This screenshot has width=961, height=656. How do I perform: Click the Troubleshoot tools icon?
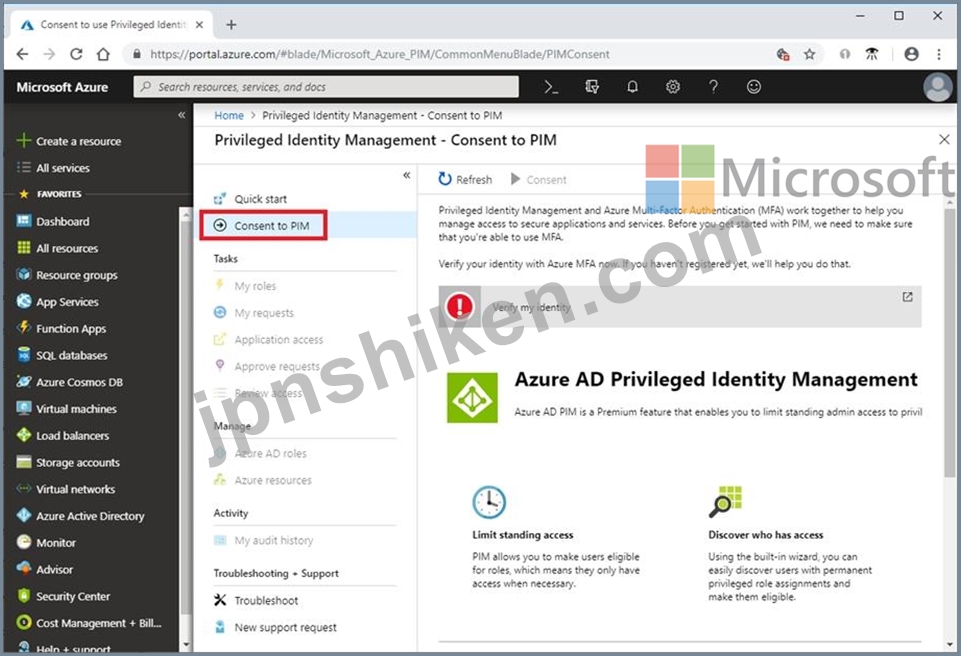tap(220, 600)
